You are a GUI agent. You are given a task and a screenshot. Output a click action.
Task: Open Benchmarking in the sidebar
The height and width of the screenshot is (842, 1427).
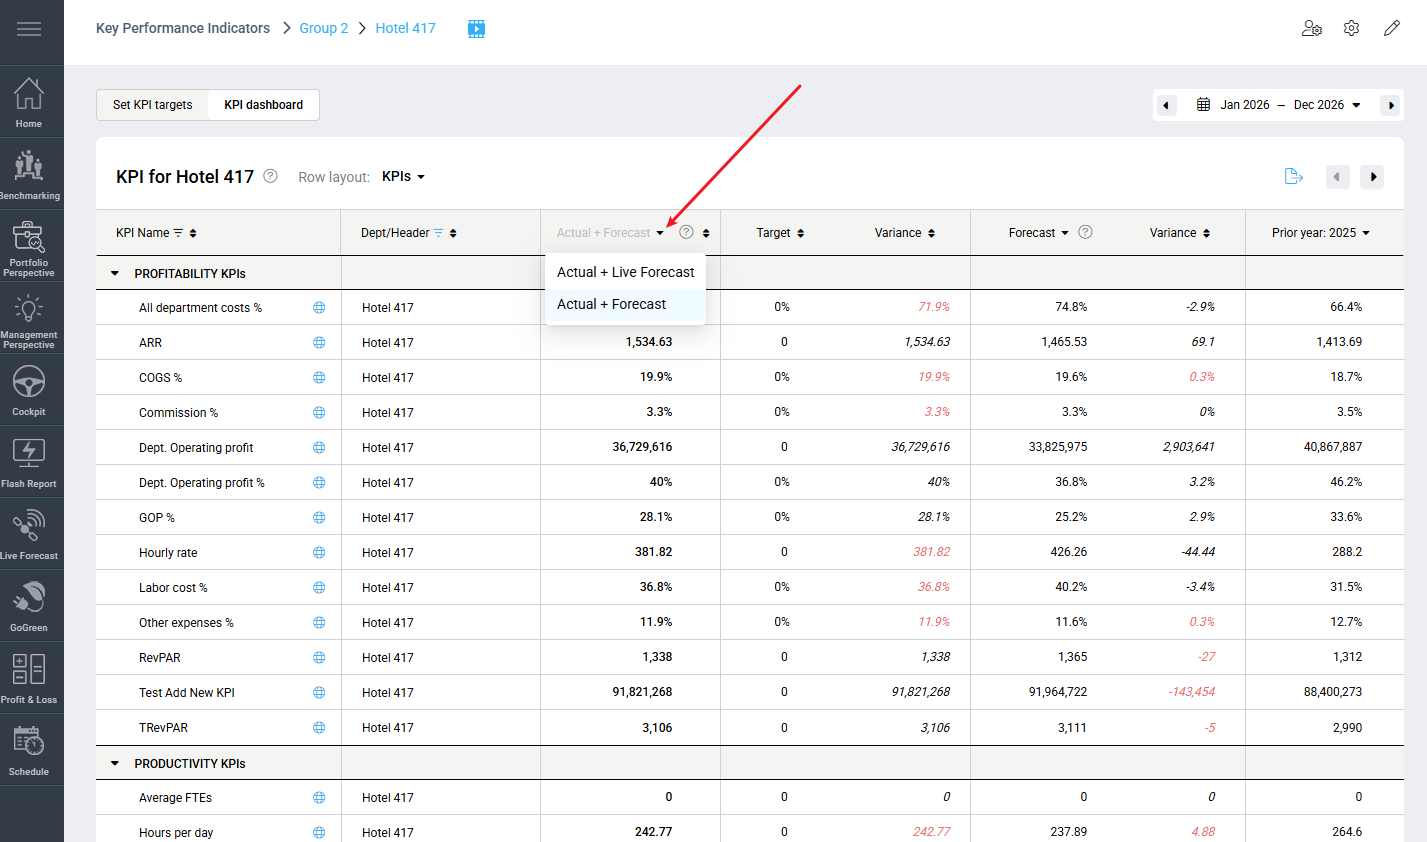30,174
